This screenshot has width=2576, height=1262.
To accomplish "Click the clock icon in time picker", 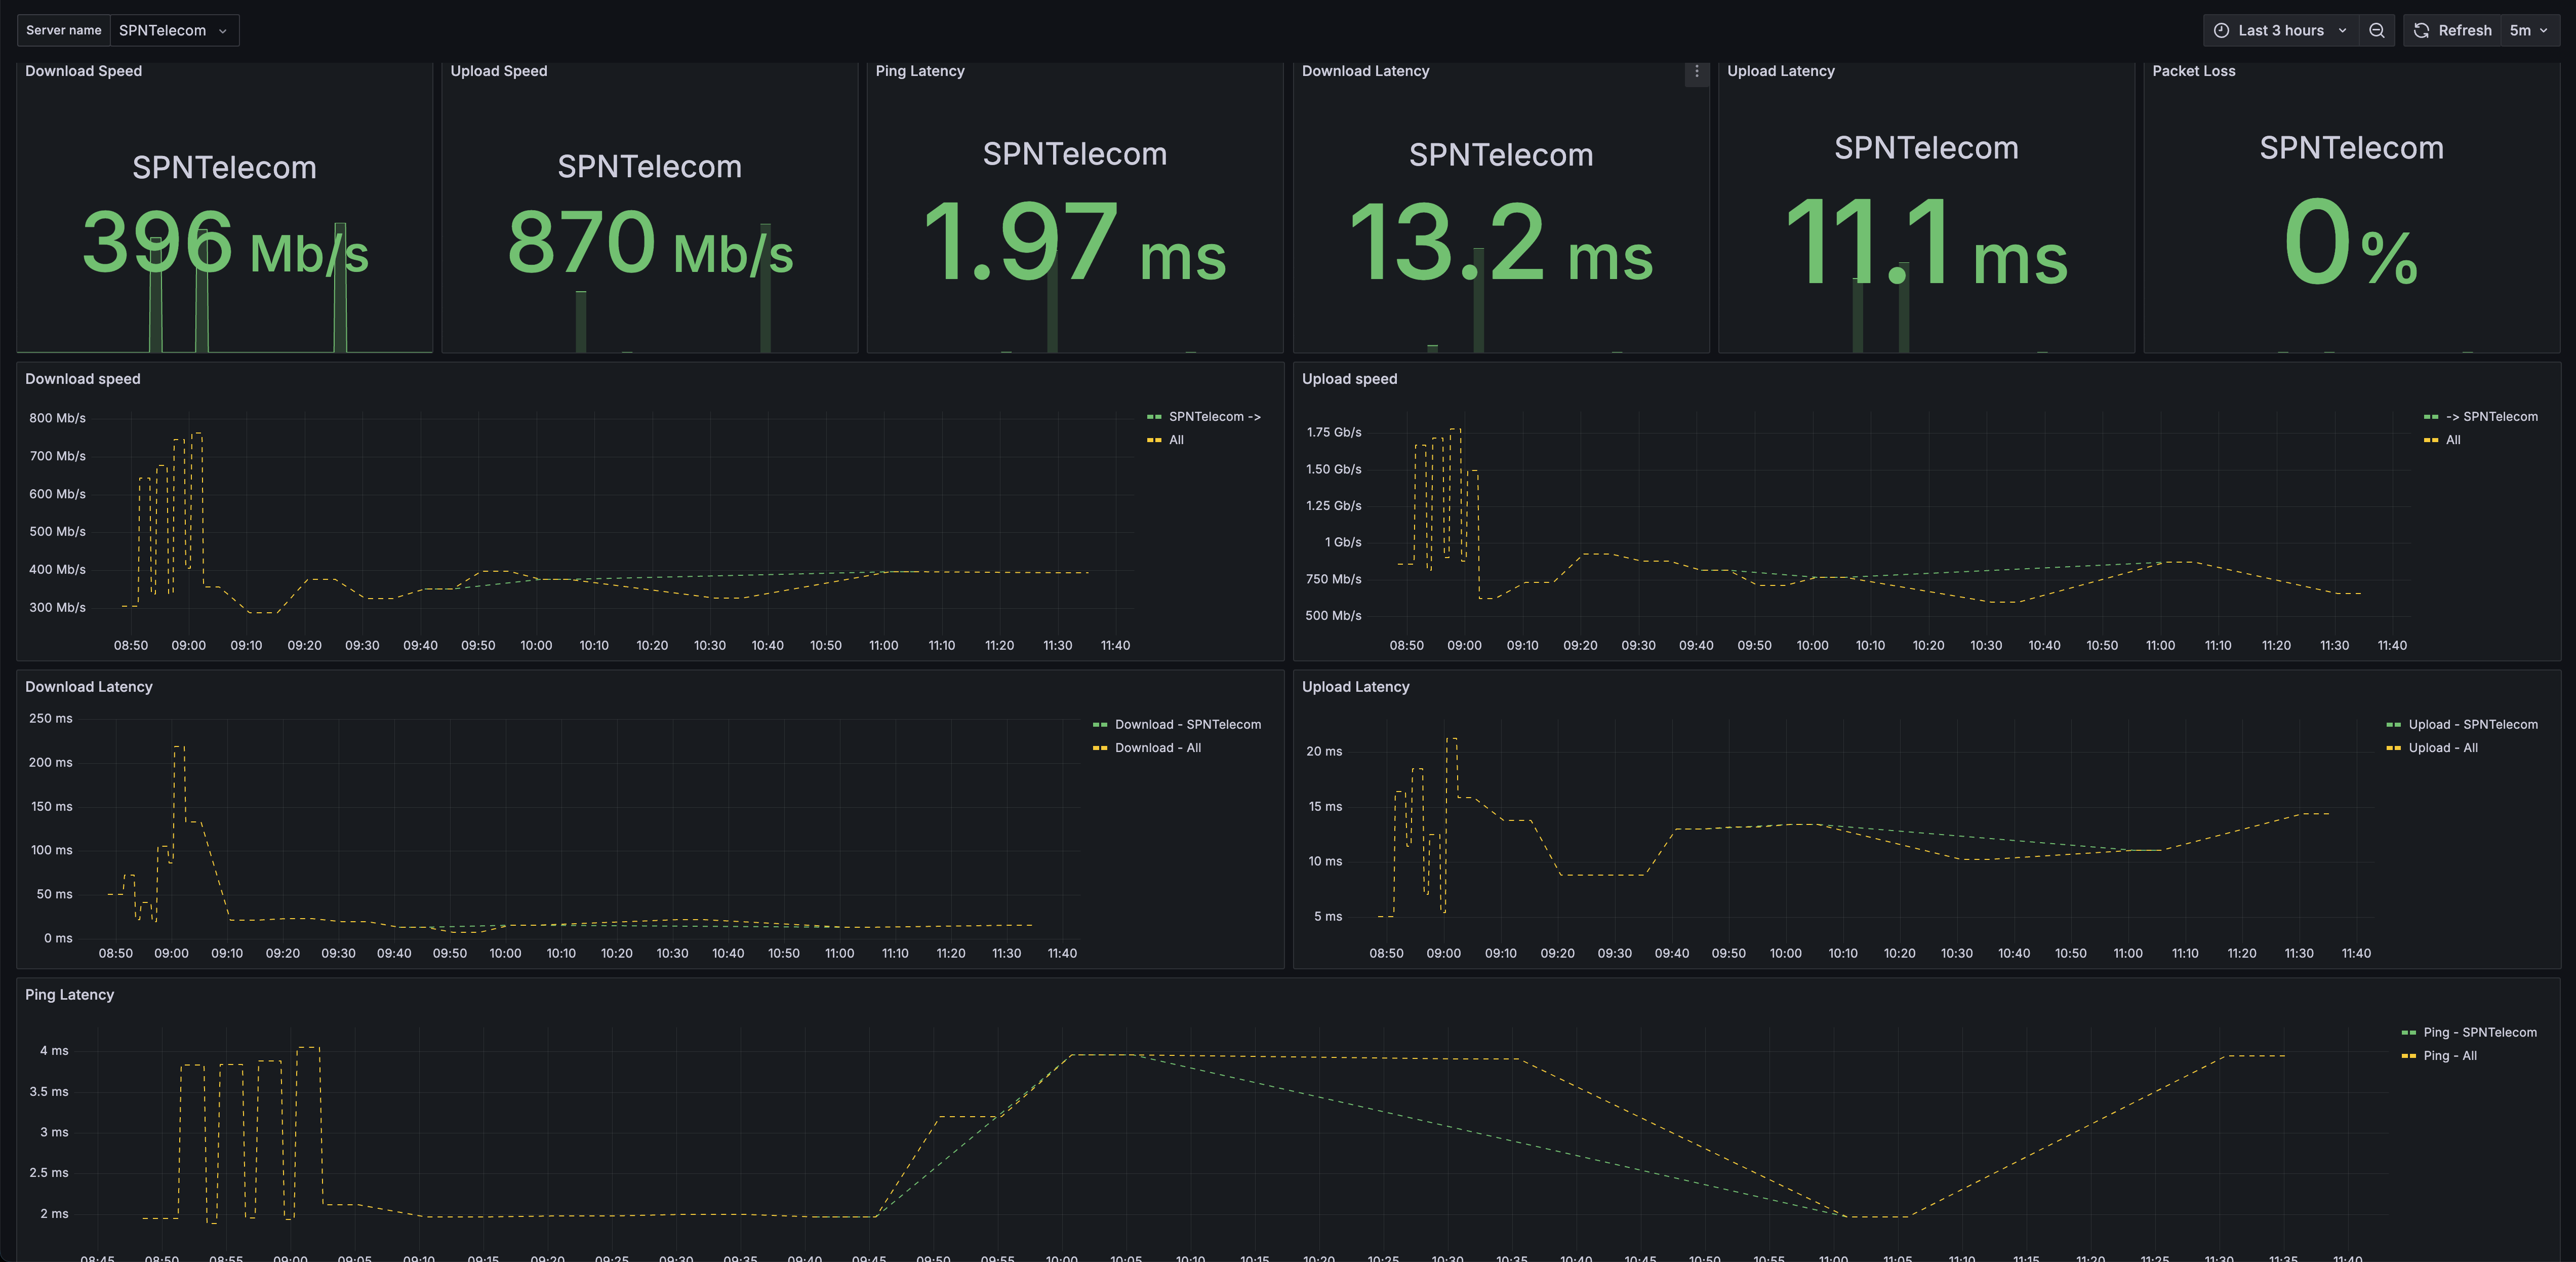I will point(2221,30).
